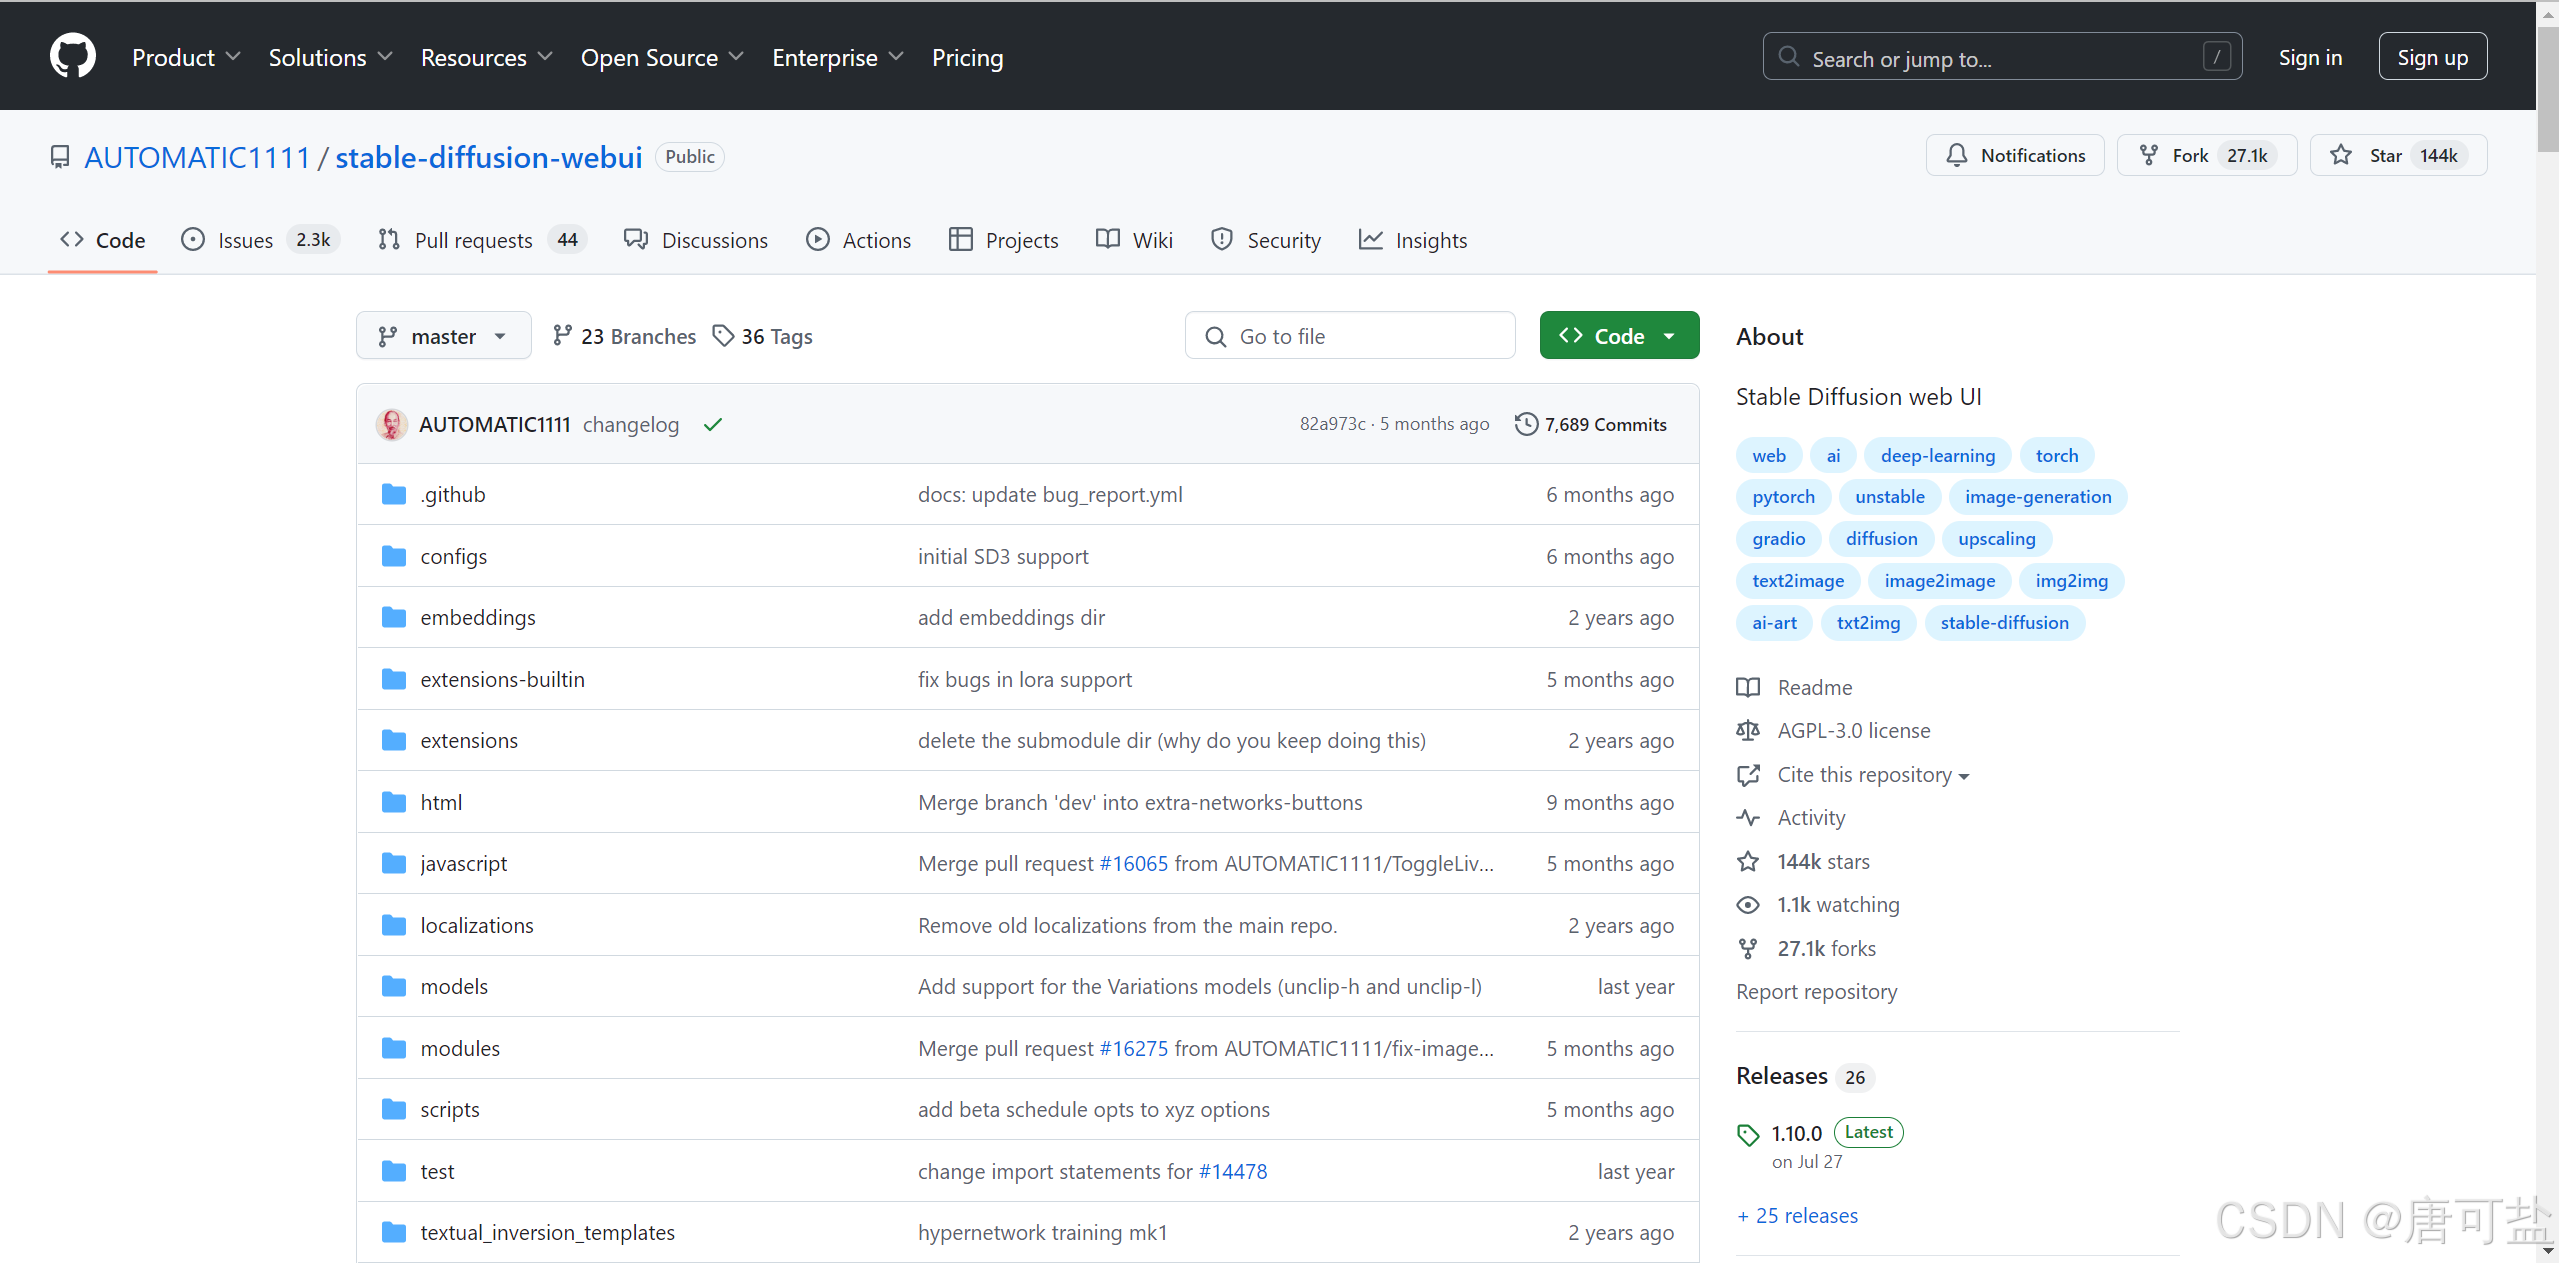The height and width of the screenshot is (1263, 2559).
Task: Click the Report repository link
Action: click(x=1816, y=992)
